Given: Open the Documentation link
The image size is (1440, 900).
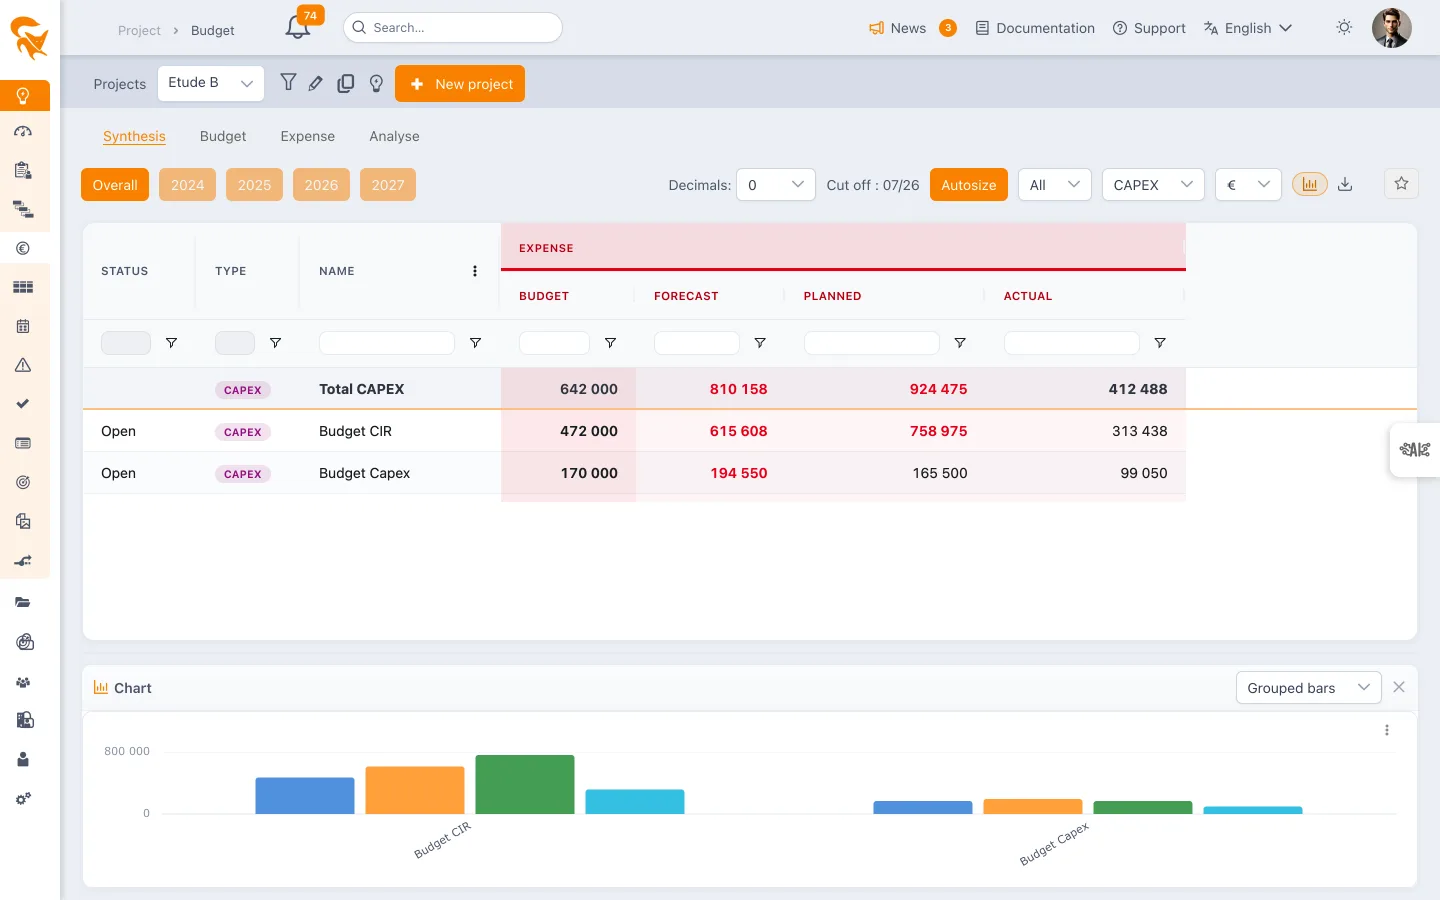Looking at the screenshot, I should (1035, 28).
